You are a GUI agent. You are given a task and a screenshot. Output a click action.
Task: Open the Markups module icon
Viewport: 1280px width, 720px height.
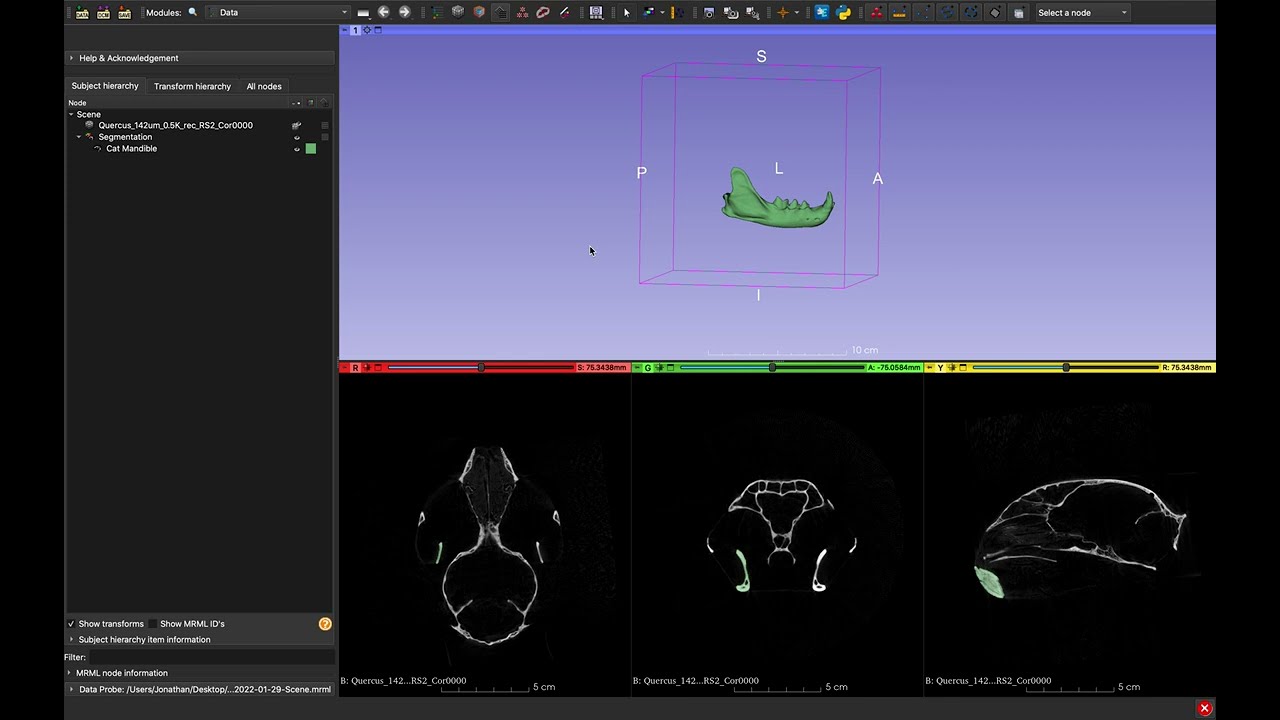coord(522,12)
